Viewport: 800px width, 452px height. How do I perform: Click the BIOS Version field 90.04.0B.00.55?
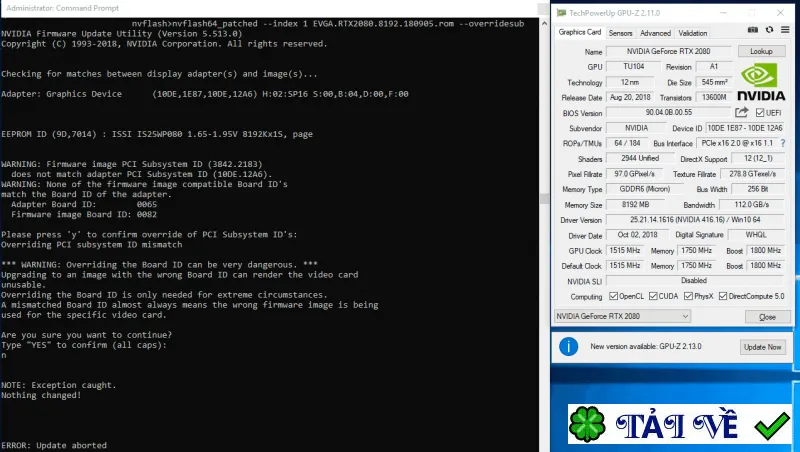[x=668, y=112]
